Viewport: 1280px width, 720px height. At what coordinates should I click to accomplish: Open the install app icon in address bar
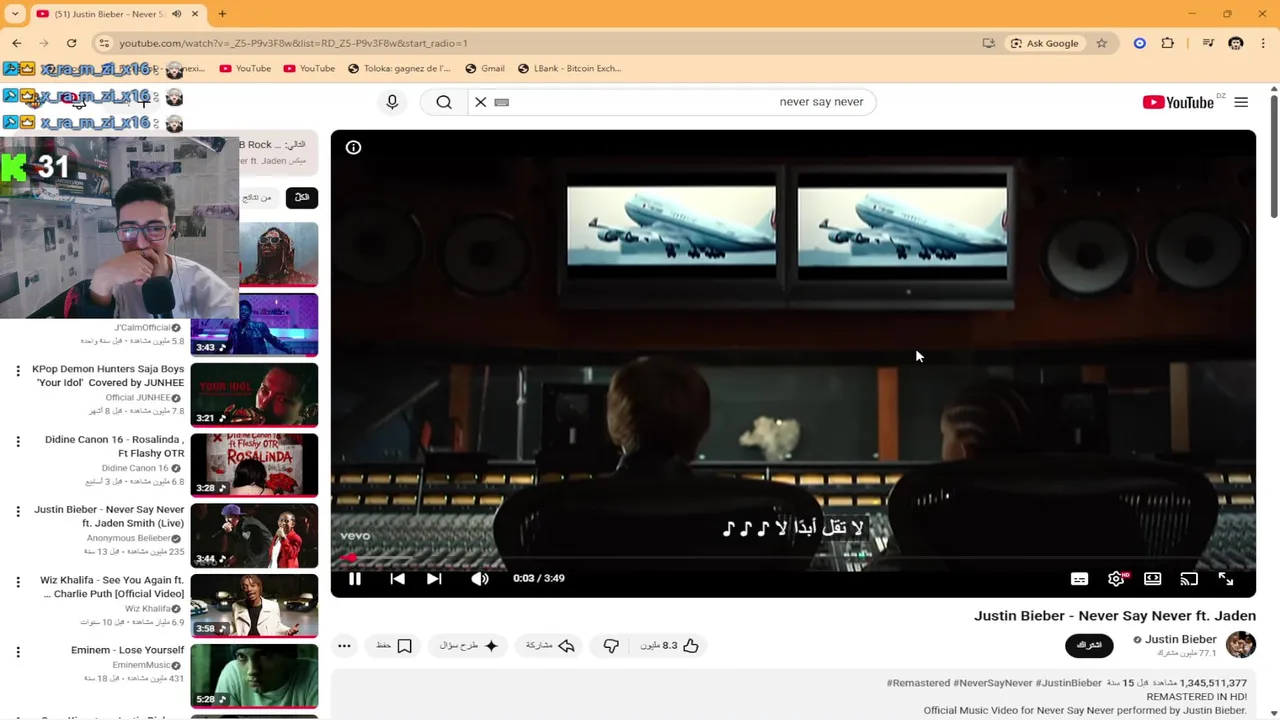989,43
